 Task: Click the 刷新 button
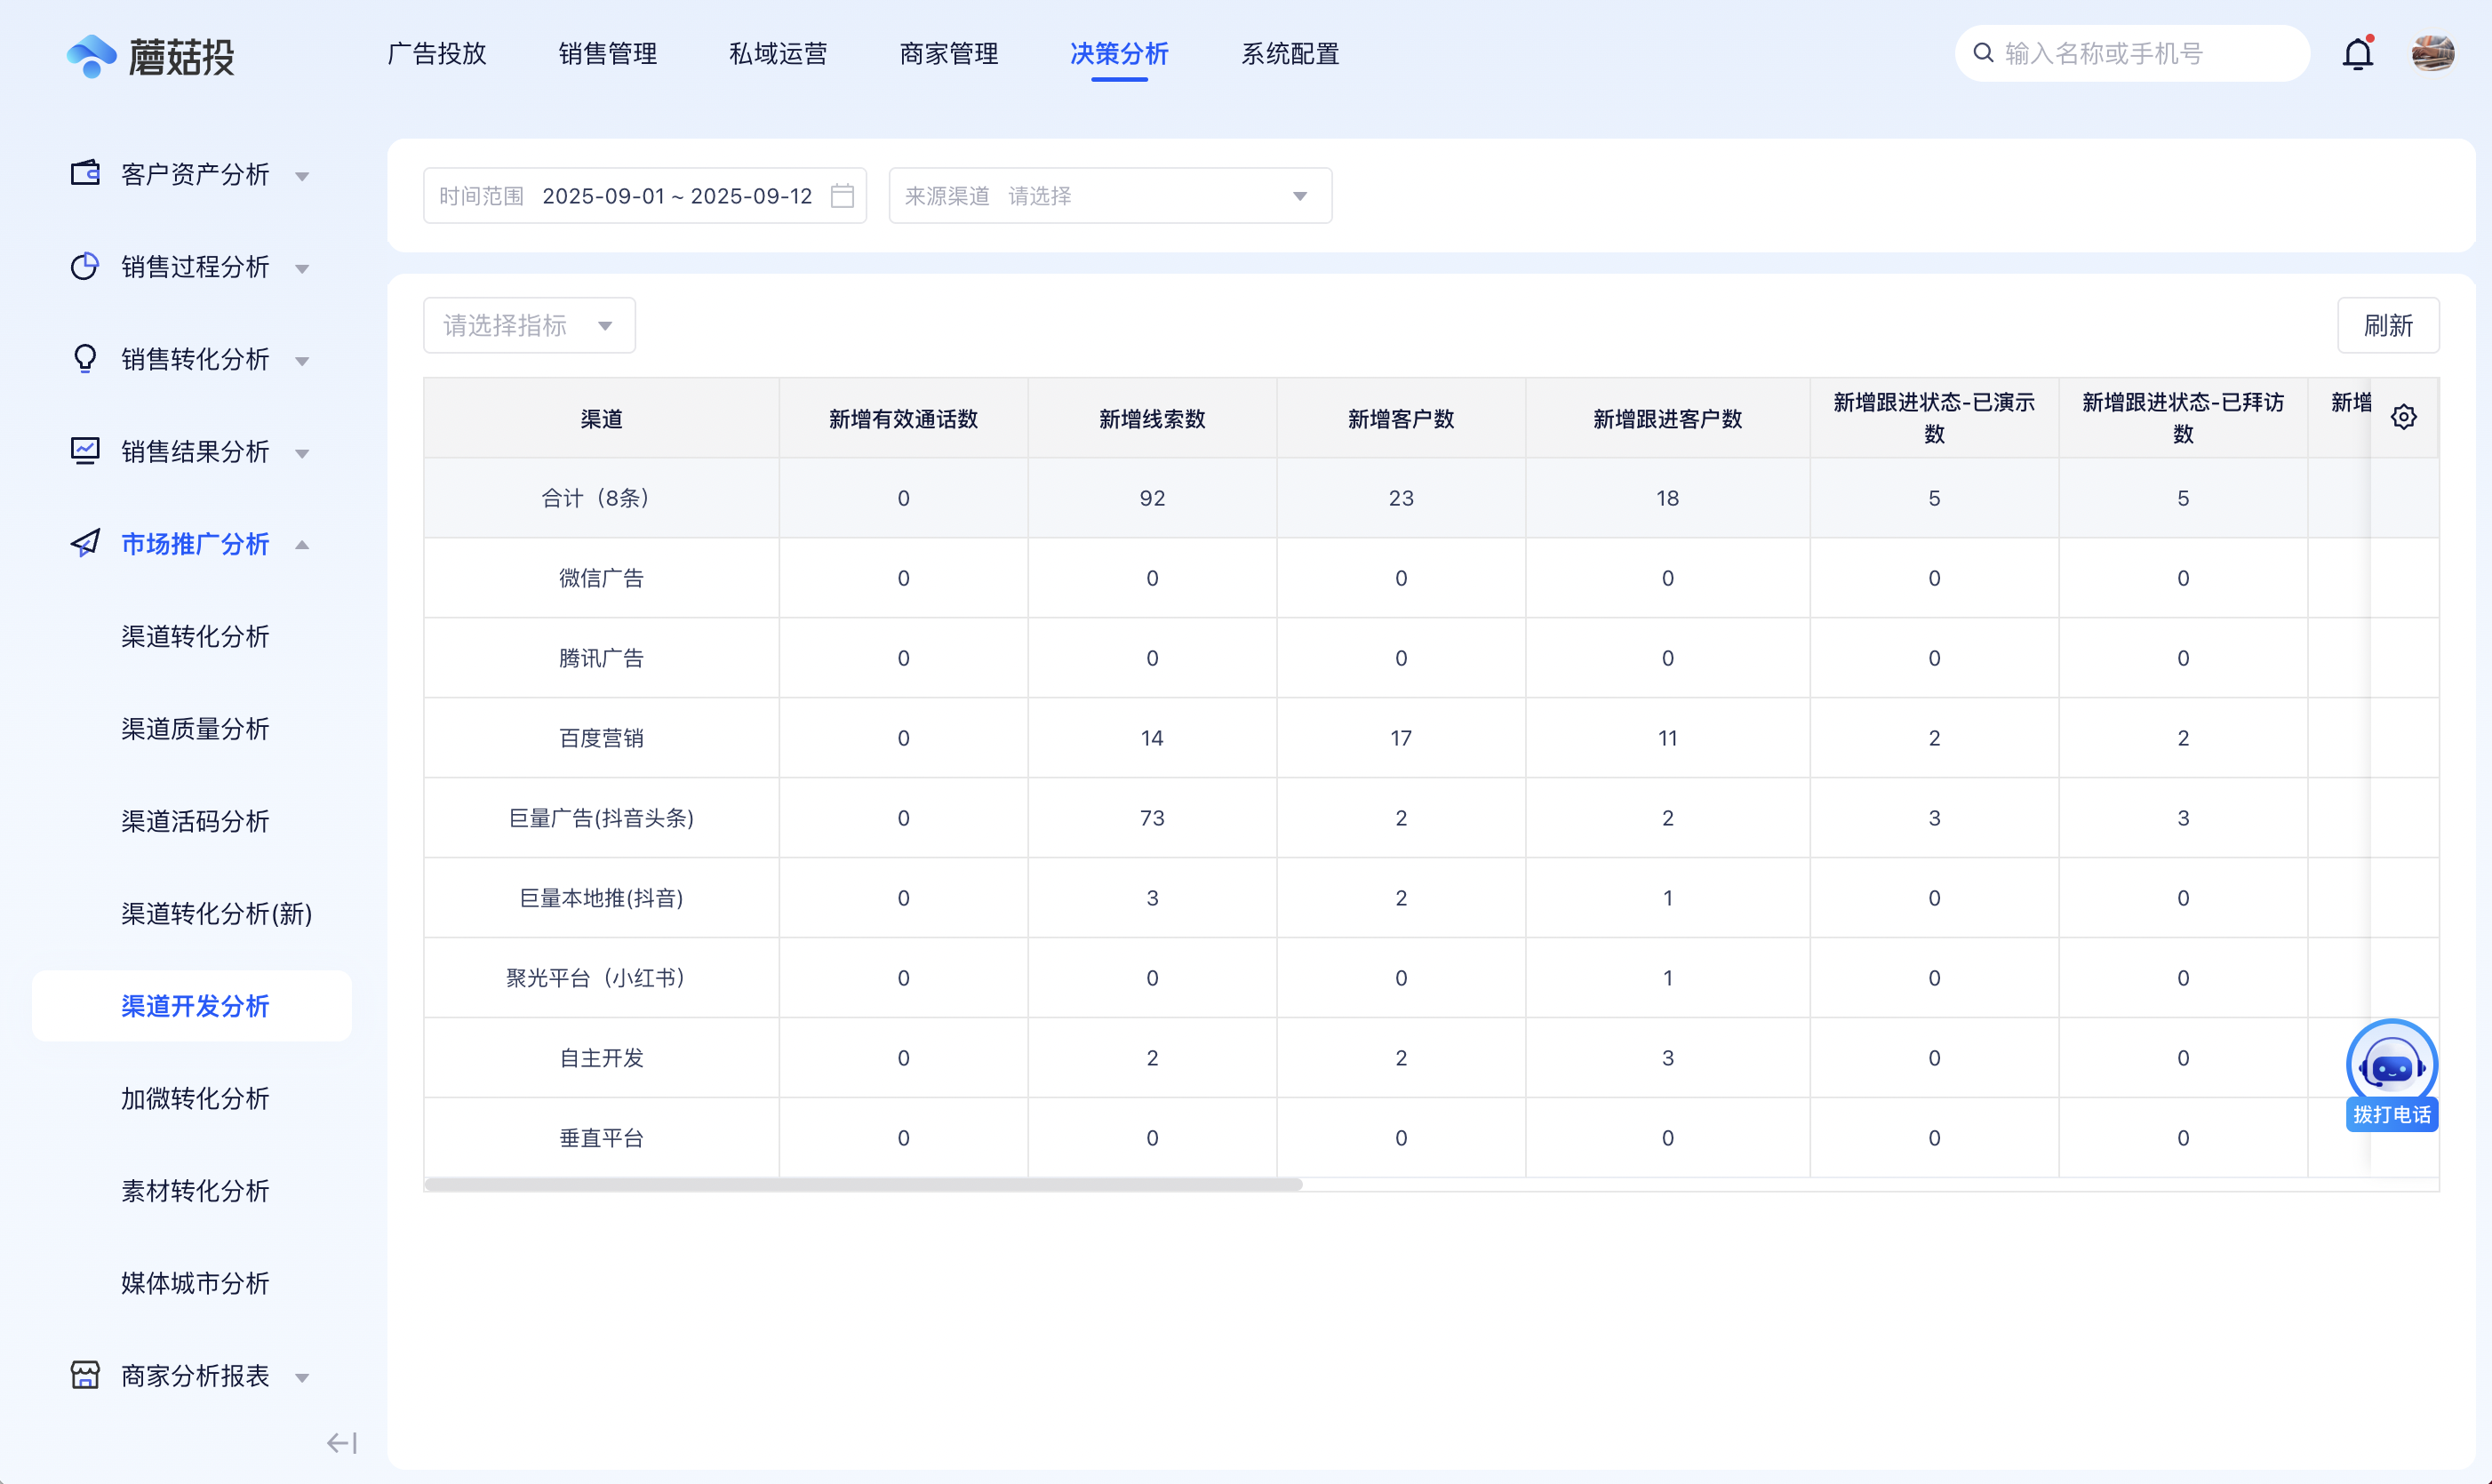pyautogui.click(x=2387, y=325)
